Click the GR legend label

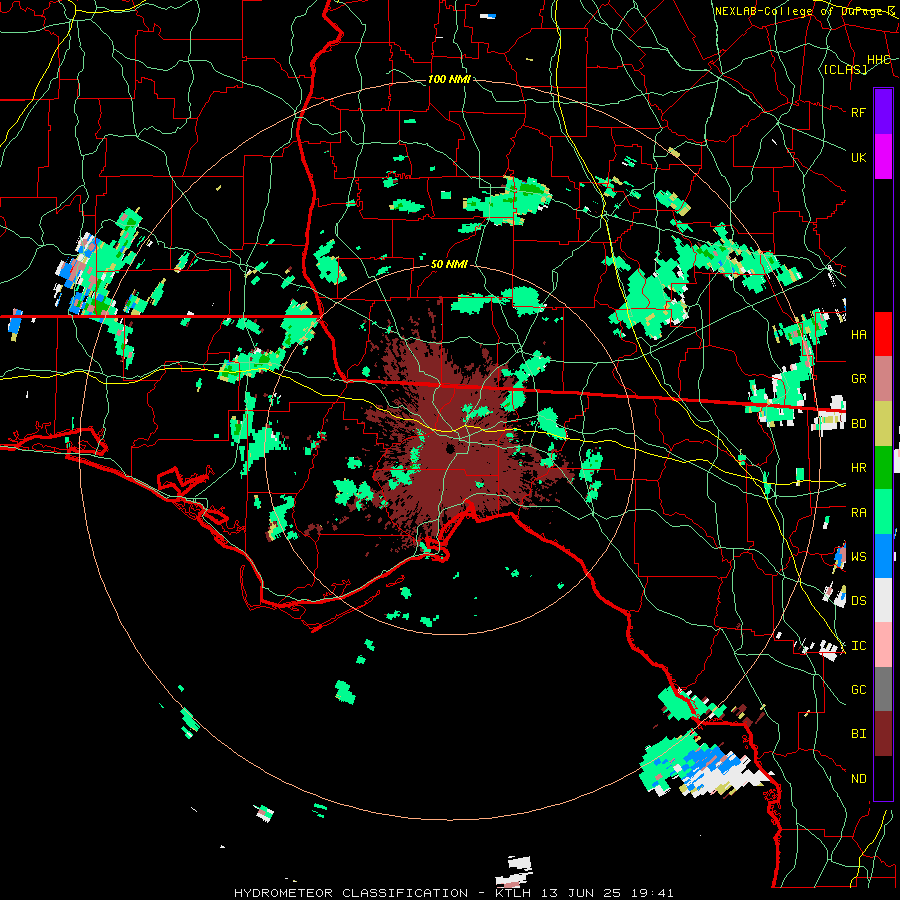(x=858, y=379)
